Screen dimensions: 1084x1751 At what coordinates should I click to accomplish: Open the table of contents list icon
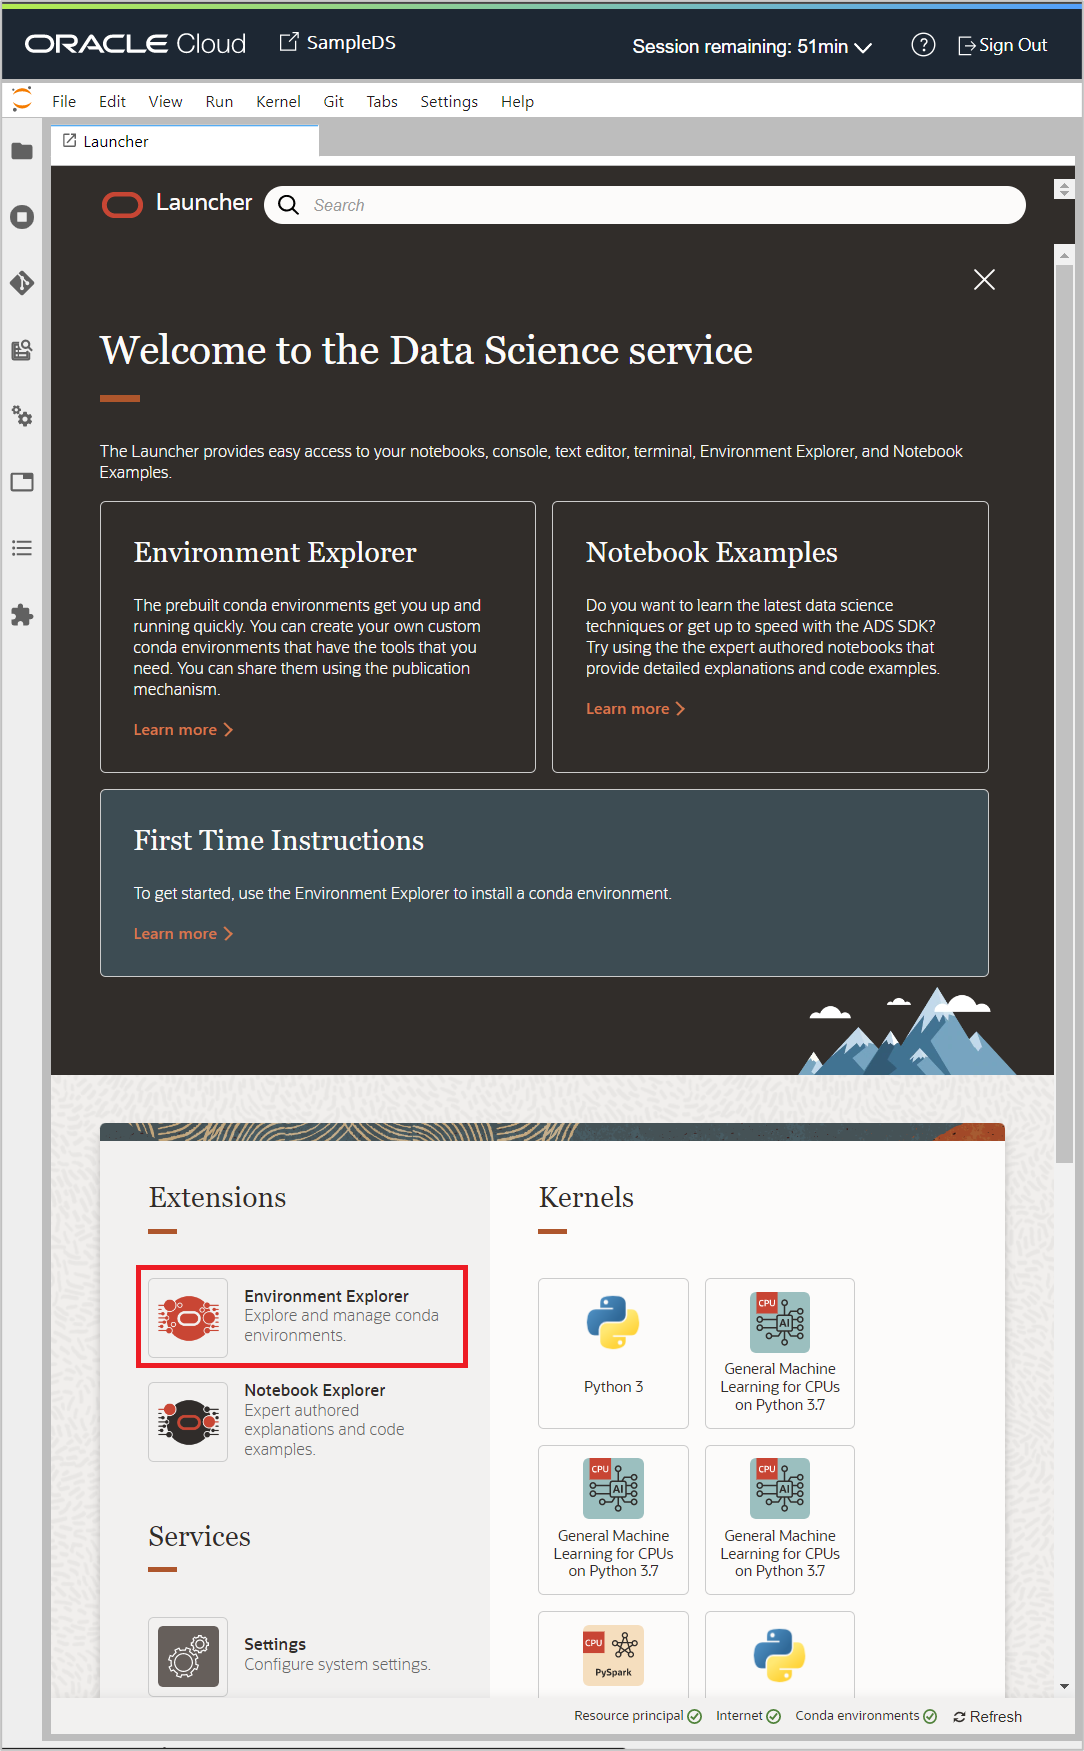[x=22, y=548]
